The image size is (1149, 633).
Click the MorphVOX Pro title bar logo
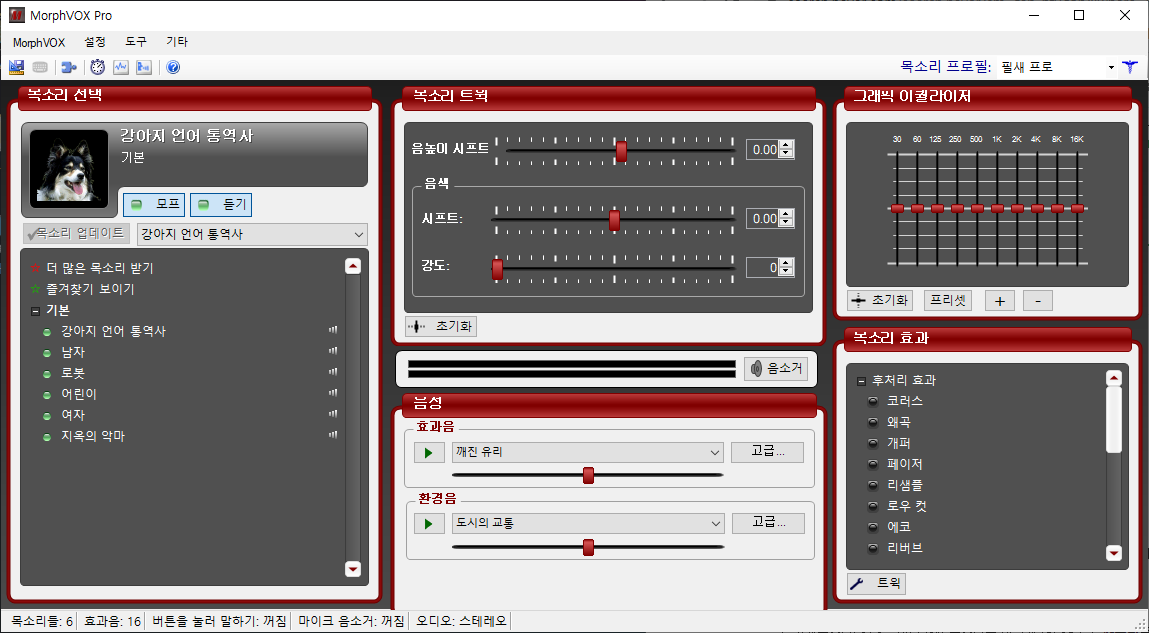click(x=16, y=15)
